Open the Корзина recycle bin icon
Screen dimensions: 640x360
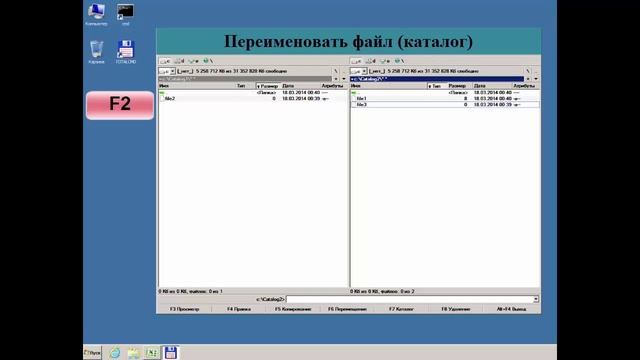click(96, 52)
